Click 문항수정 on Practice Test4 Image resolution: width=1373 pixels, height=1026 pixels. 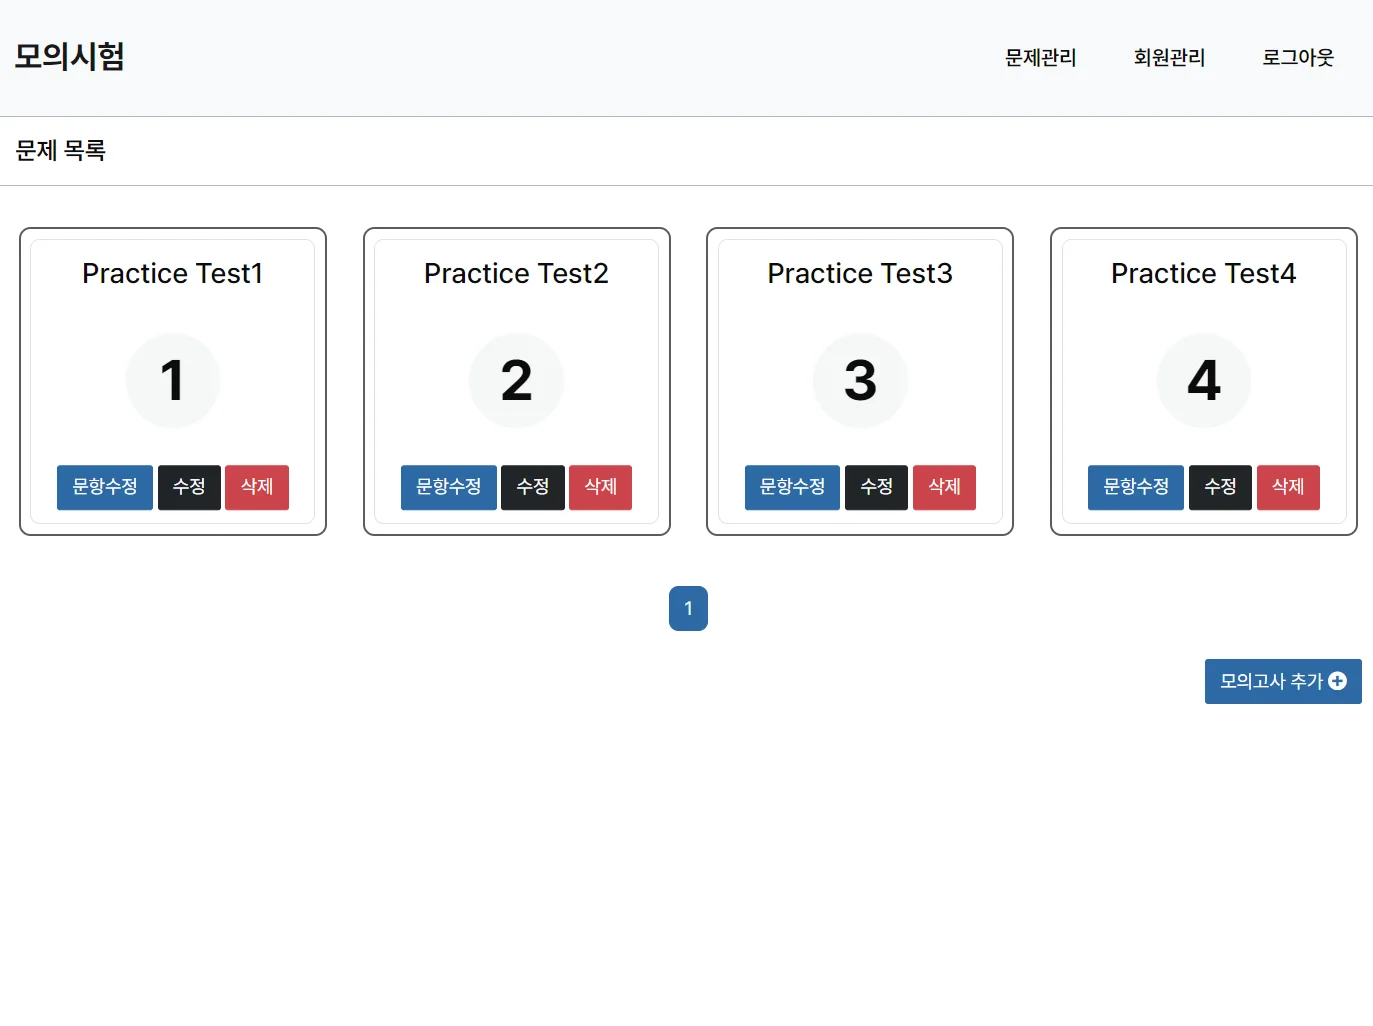coord(1136,487)
